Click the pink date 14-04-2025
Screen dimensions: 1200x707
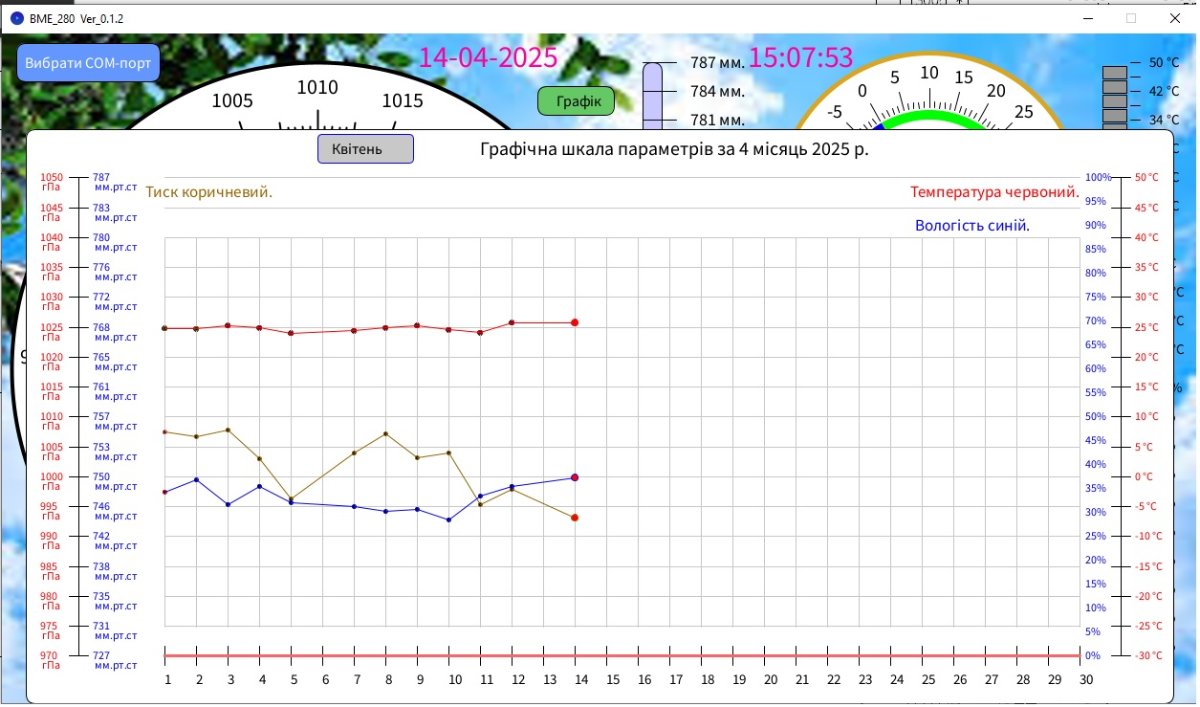tap(487, 58)
